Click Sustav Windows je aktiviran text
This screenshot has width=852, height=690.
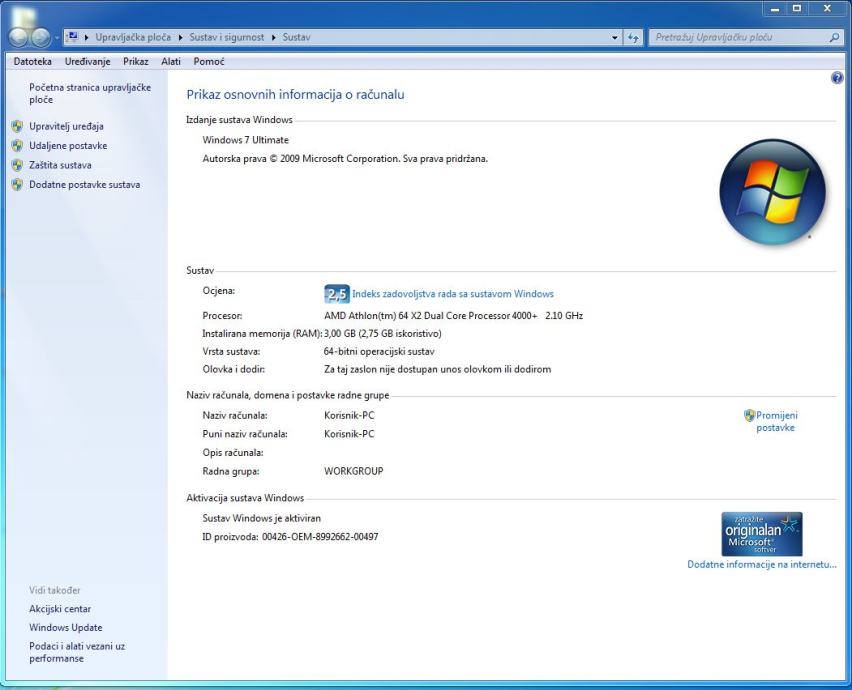pos(261,518)
